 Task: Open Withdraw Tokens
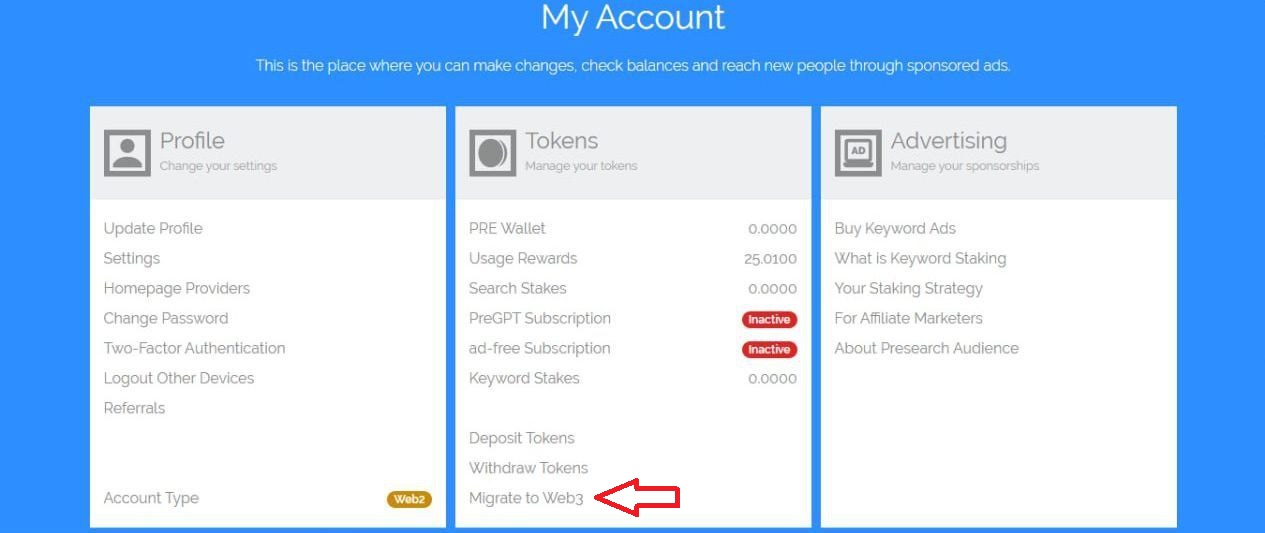[529, 468]
